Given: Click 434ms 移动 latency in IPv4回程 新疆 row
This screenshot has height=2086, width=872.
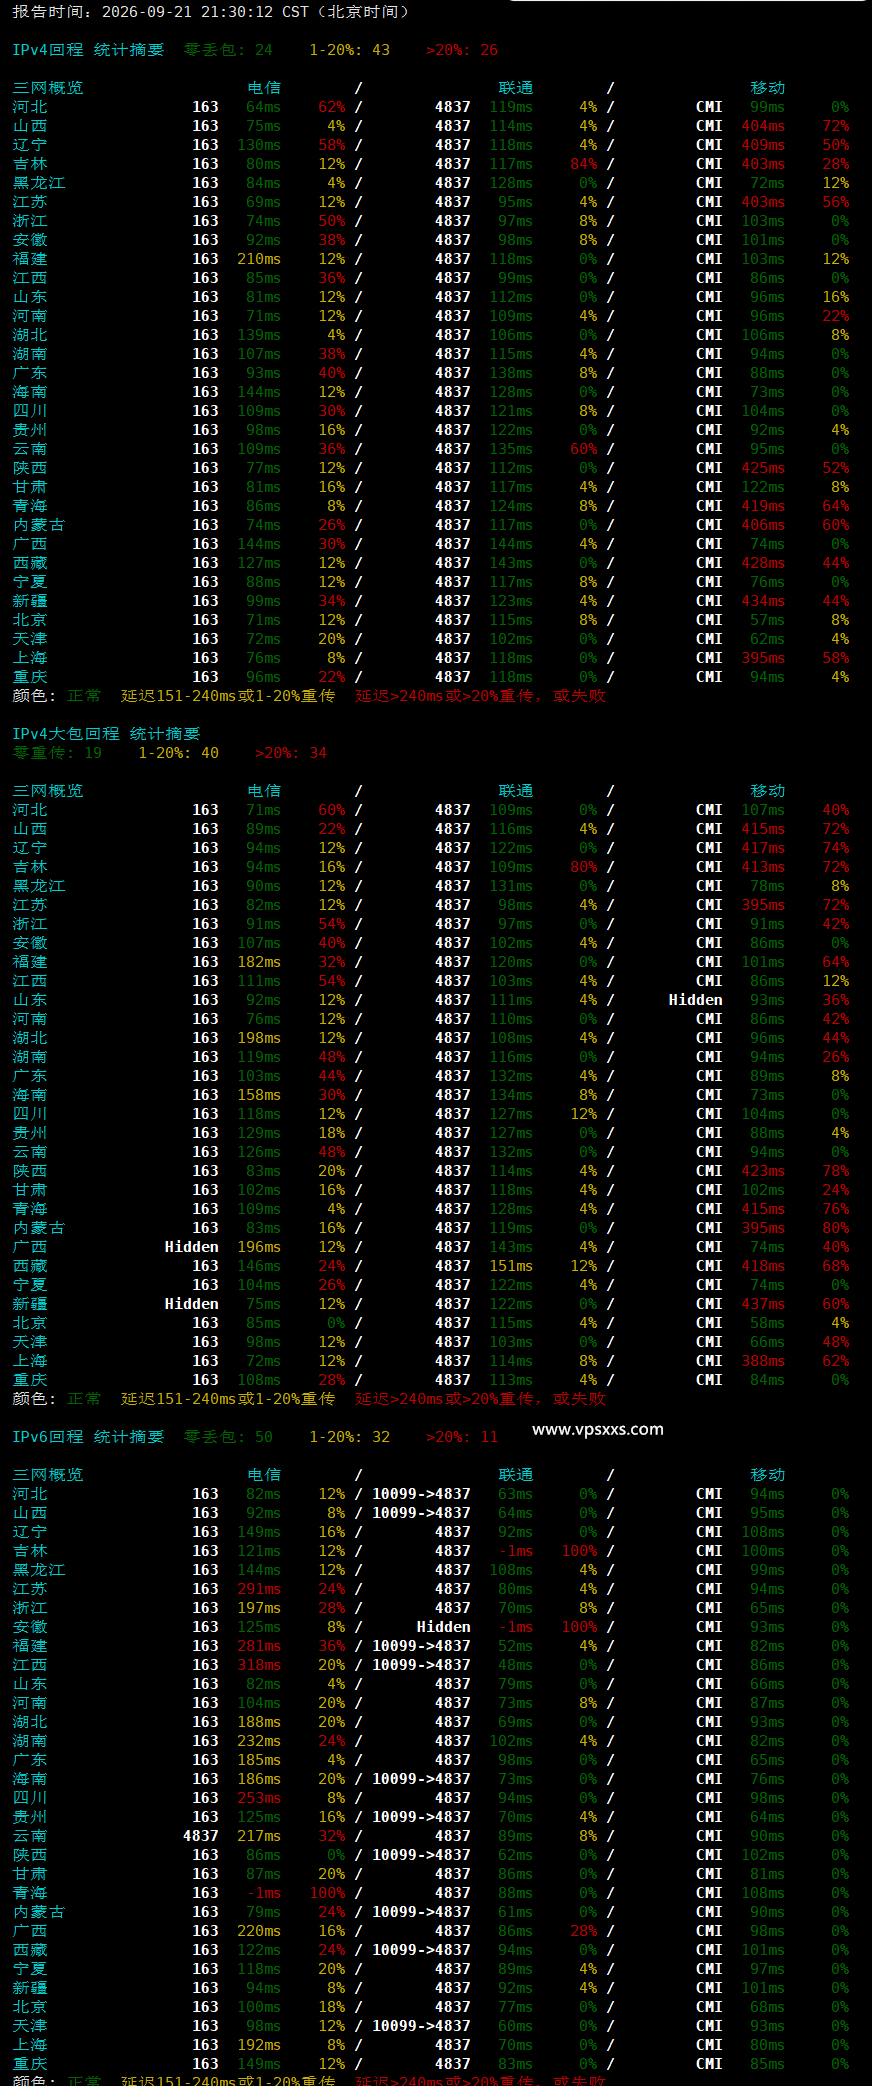Looking at the screenshot, I should click(x=763, y=601).
